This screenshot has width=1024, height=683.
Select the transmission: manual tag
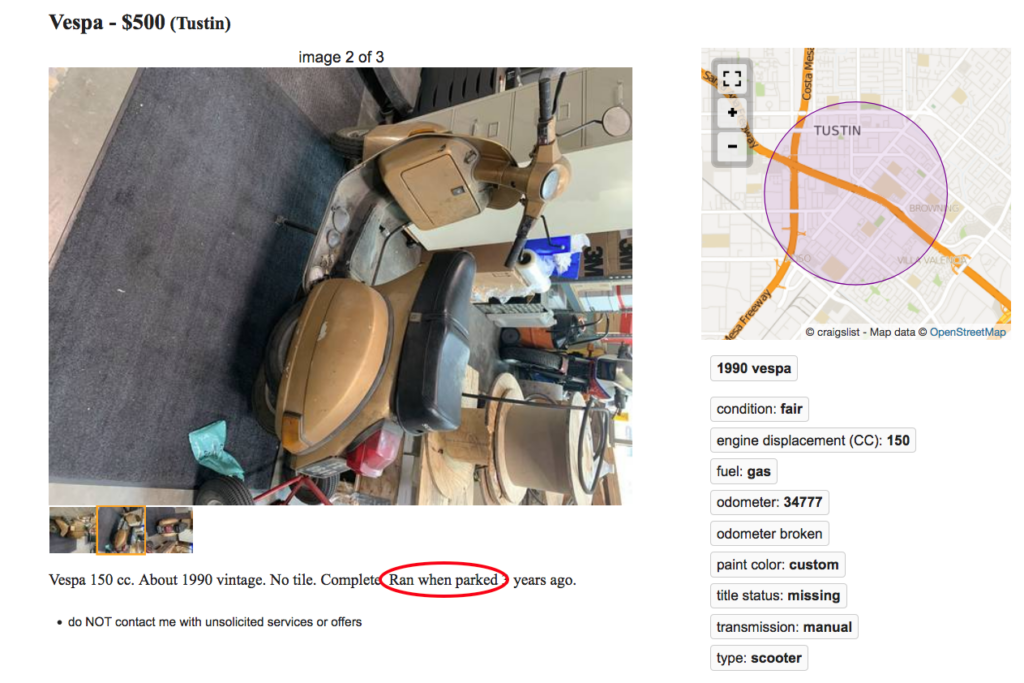click(x=784, y=627)
